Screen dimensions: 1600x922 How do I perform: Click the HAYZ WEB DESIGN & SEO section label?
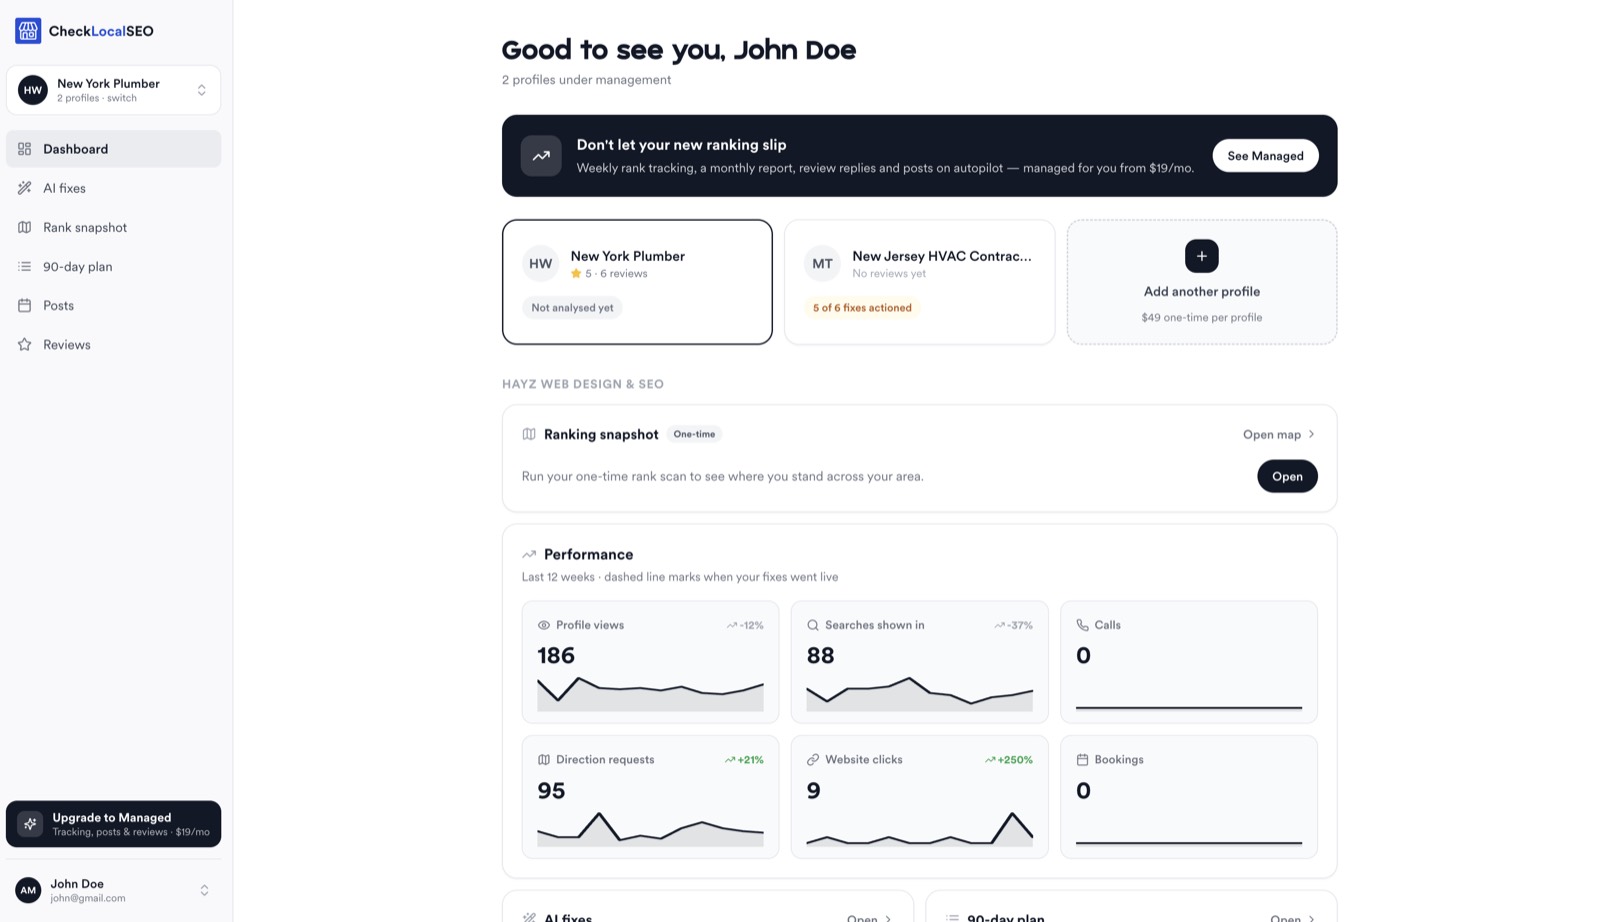point(583,384)
